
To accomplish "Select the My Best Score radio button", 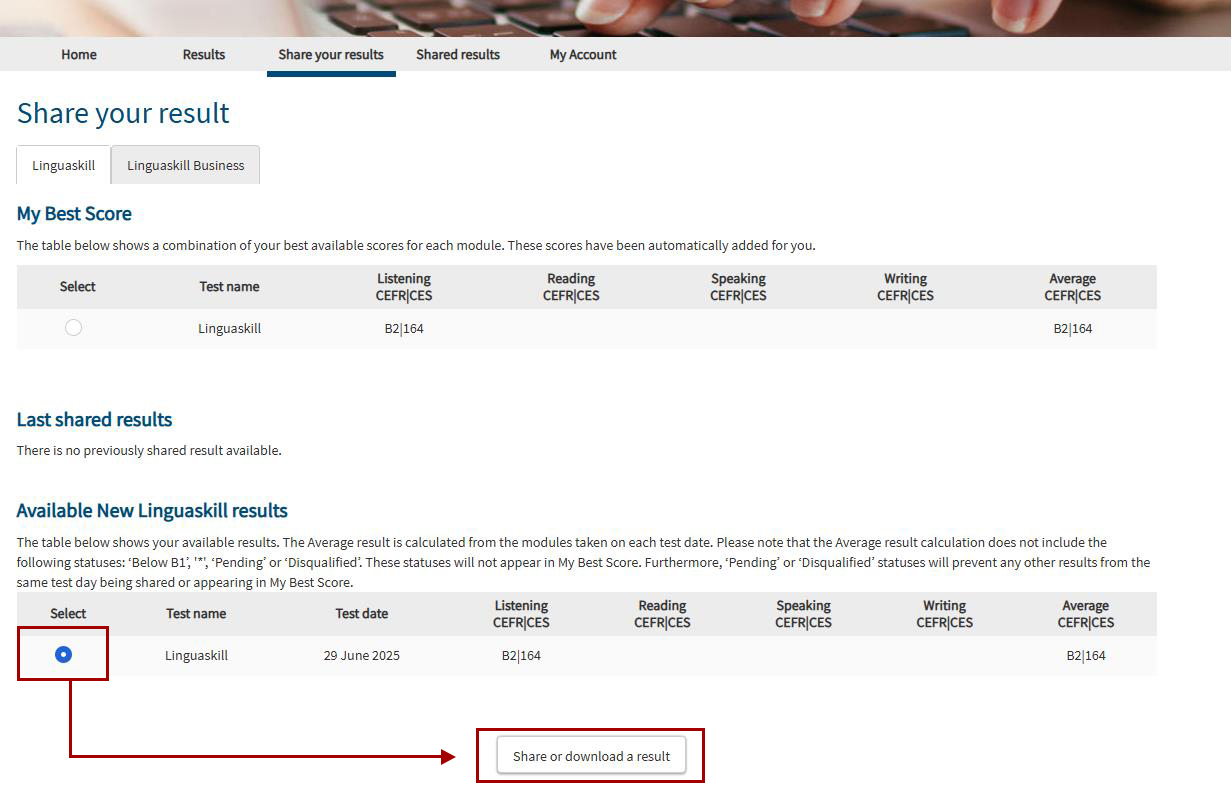I will pyautogui.click(x=73, y=327).
